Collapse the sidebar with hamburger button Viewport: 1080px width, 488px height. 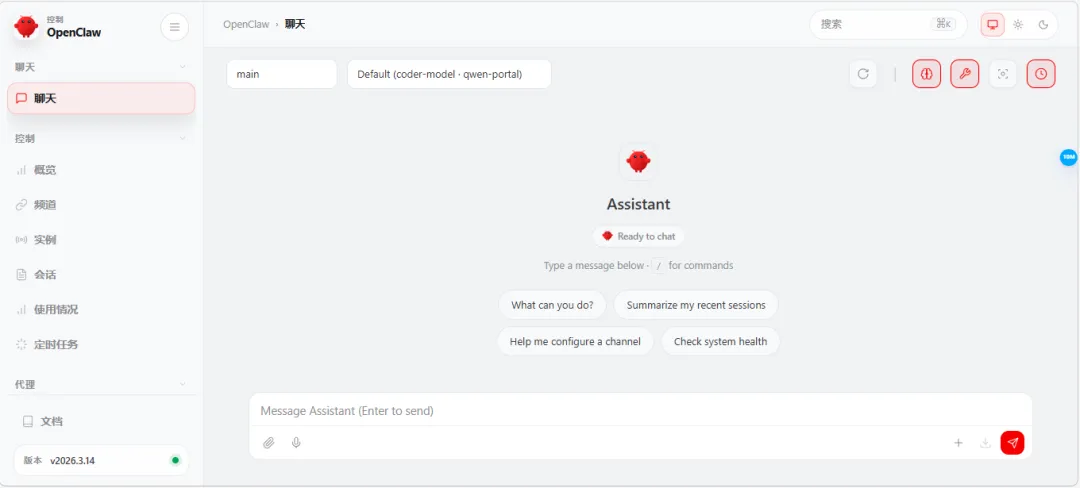point(174,28)
